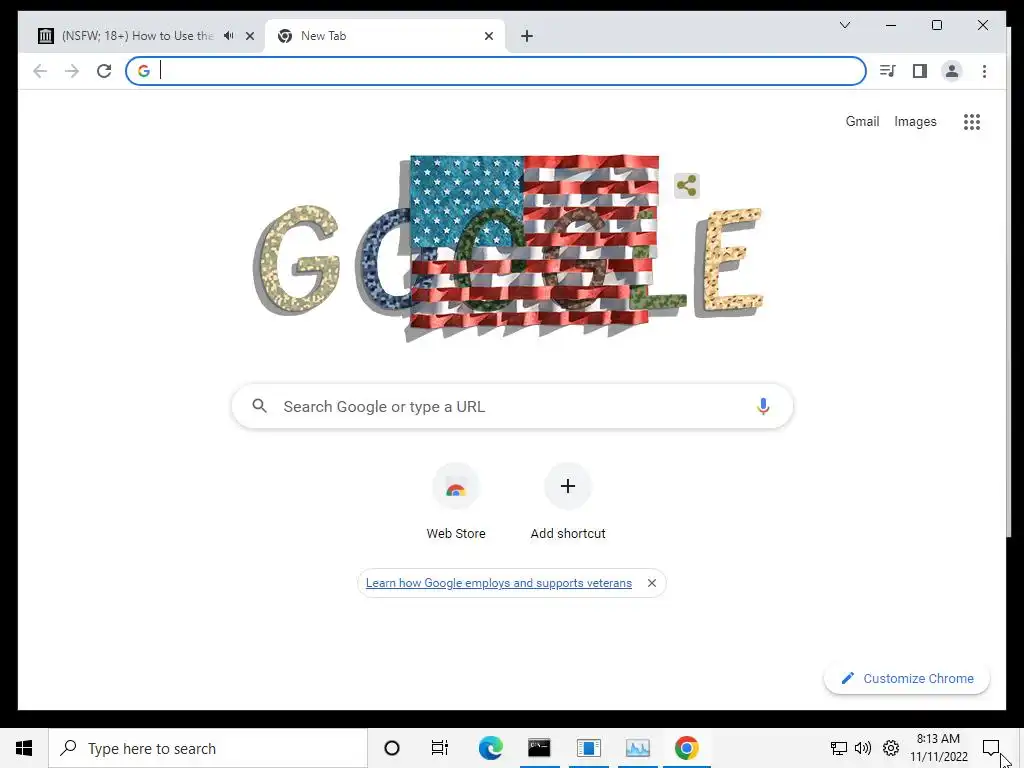Open a new tab with the plus button
Screen dimensions: 1024x768
527,36
